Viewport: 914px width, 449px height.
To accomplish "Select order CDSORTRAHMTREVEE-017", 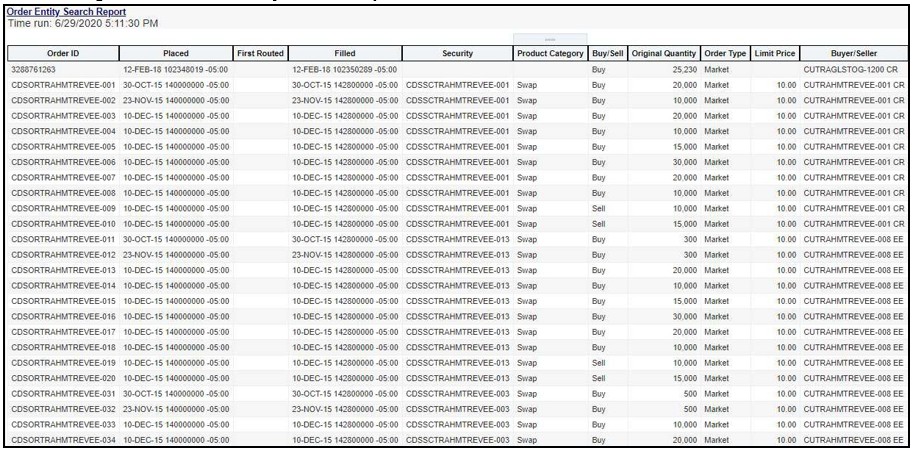I will click(x=64, y=332).
